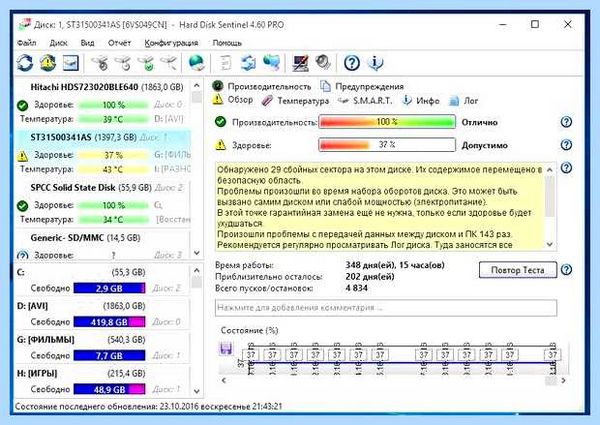The height and width of the screenshot is (425, 600).
Task: Click the app icon in the title bar
Action: click(x=24, y=24)
